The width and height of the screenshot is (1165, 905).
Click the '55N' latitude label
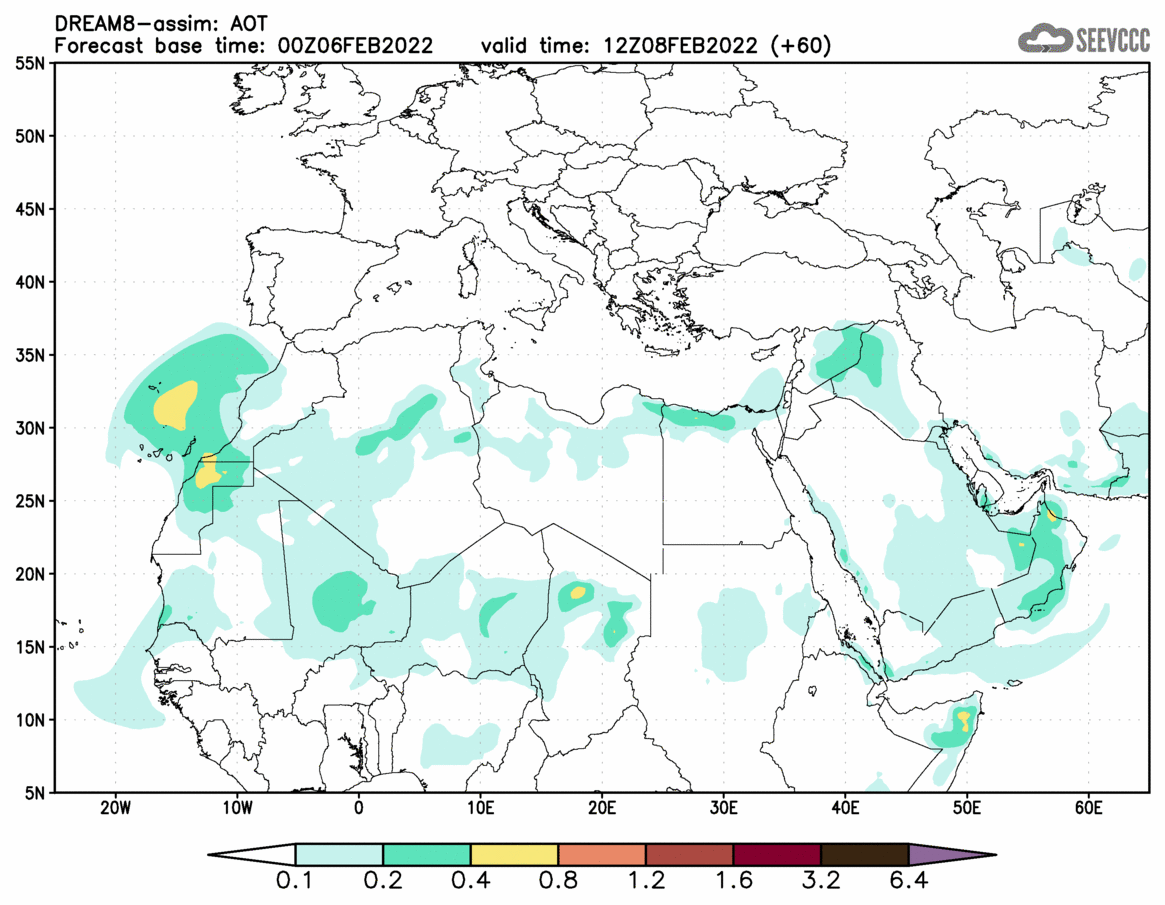click(x=30, y=63)
